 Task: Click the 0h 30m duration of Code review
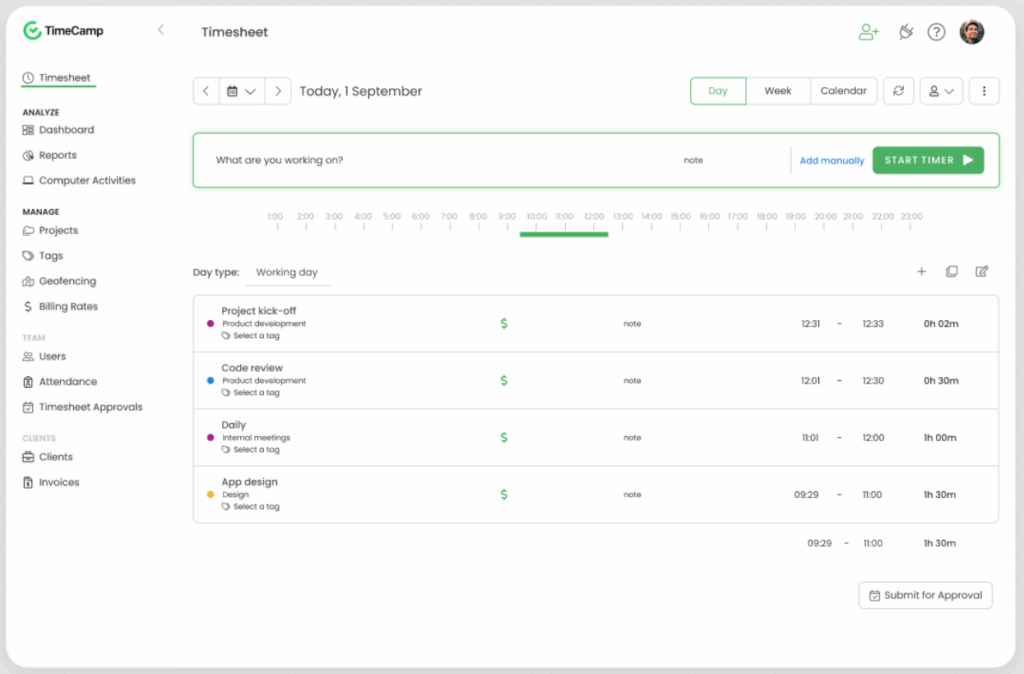[x=941, y=381]
